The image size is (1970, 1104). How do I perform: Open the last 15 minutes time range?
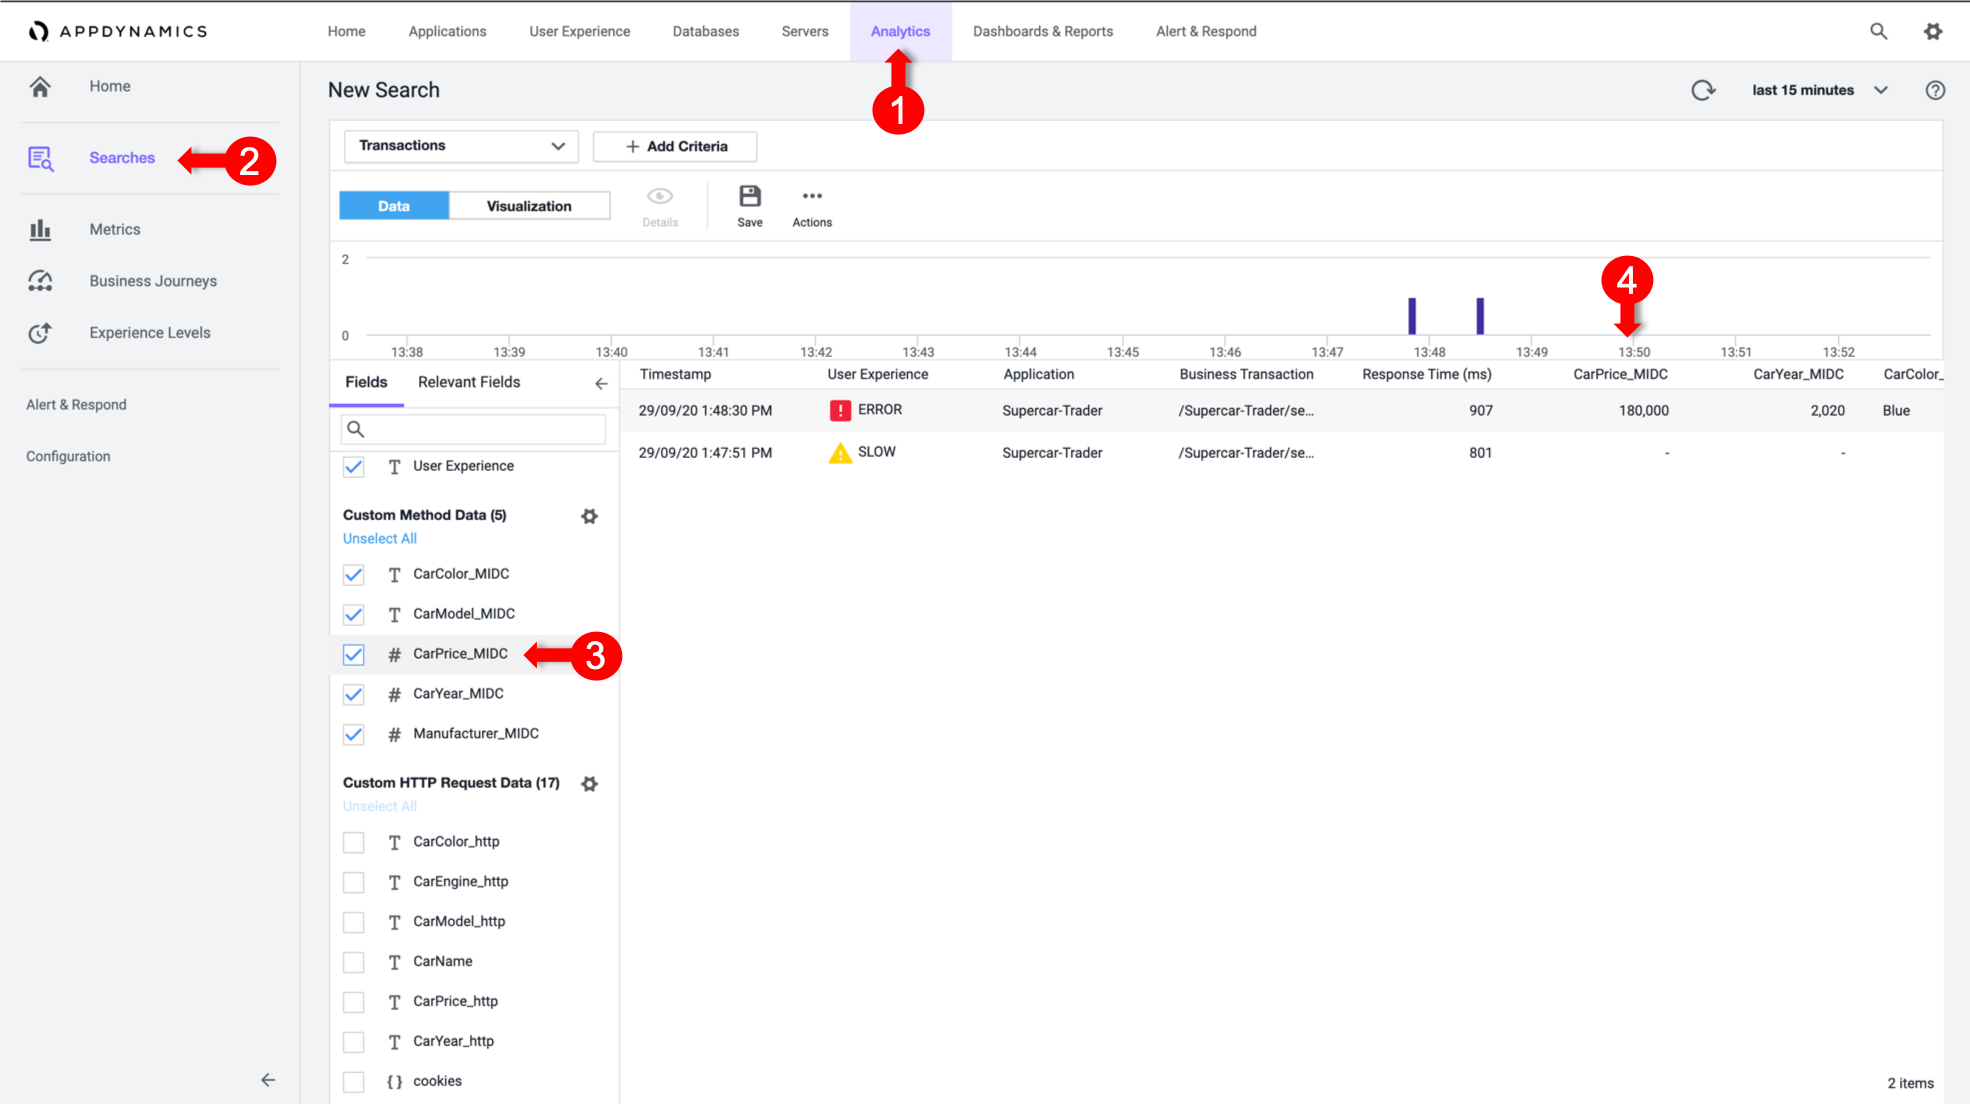coord(1820,90)
